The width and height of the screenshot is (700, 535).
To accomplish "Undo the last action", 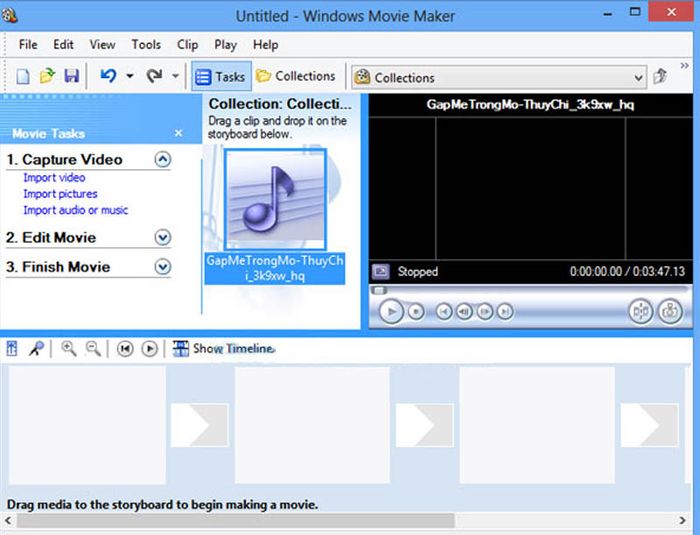I will [108, 76].
